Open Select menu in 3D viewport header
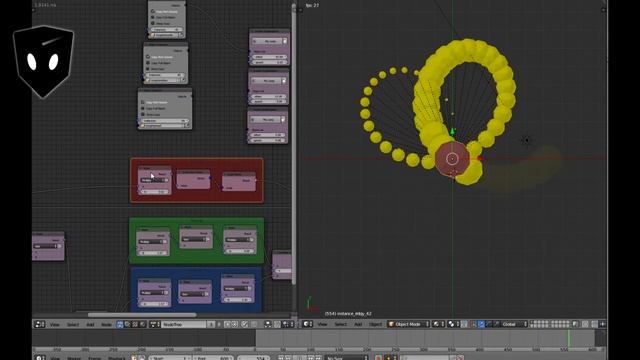The image size is (640, 360). [x=341, y=324]
